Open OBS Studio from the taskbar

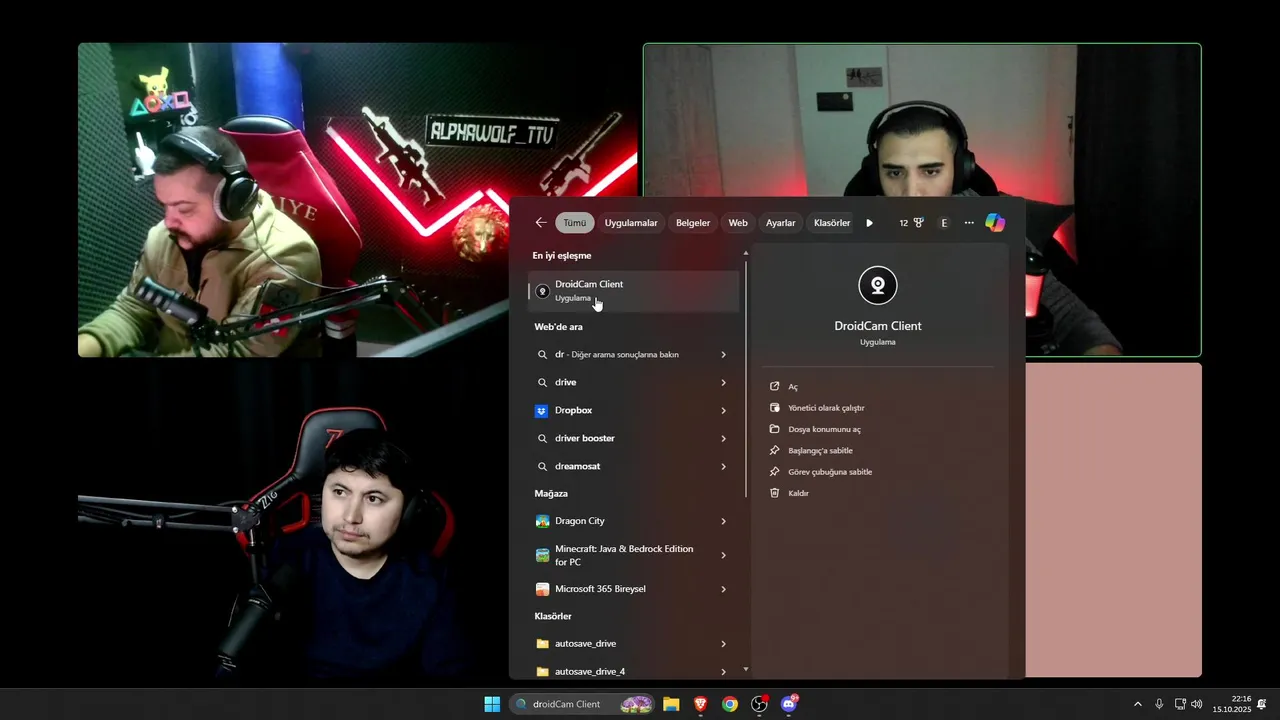click(x=760, y=704)
